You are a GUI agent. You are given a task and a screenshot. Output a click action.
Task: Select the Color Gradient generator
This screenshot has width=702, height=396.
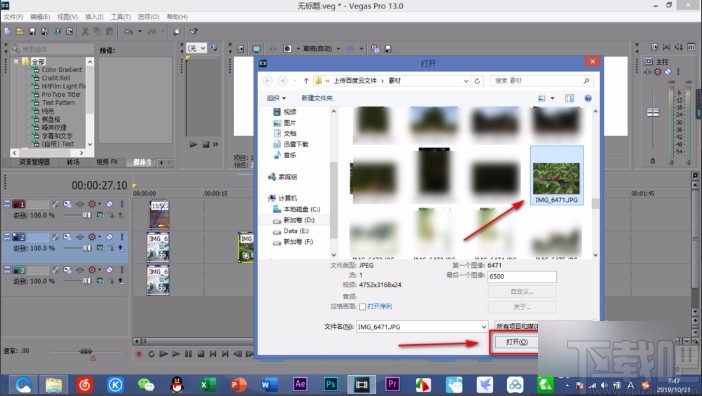(62, 70)
